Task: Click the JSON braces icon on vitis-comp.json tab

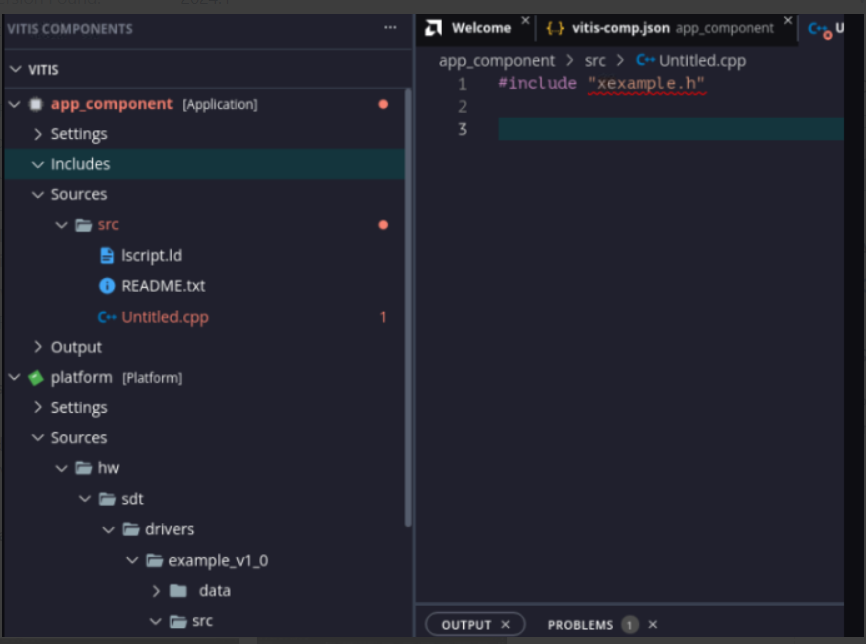Action: [x=555, y=28]
